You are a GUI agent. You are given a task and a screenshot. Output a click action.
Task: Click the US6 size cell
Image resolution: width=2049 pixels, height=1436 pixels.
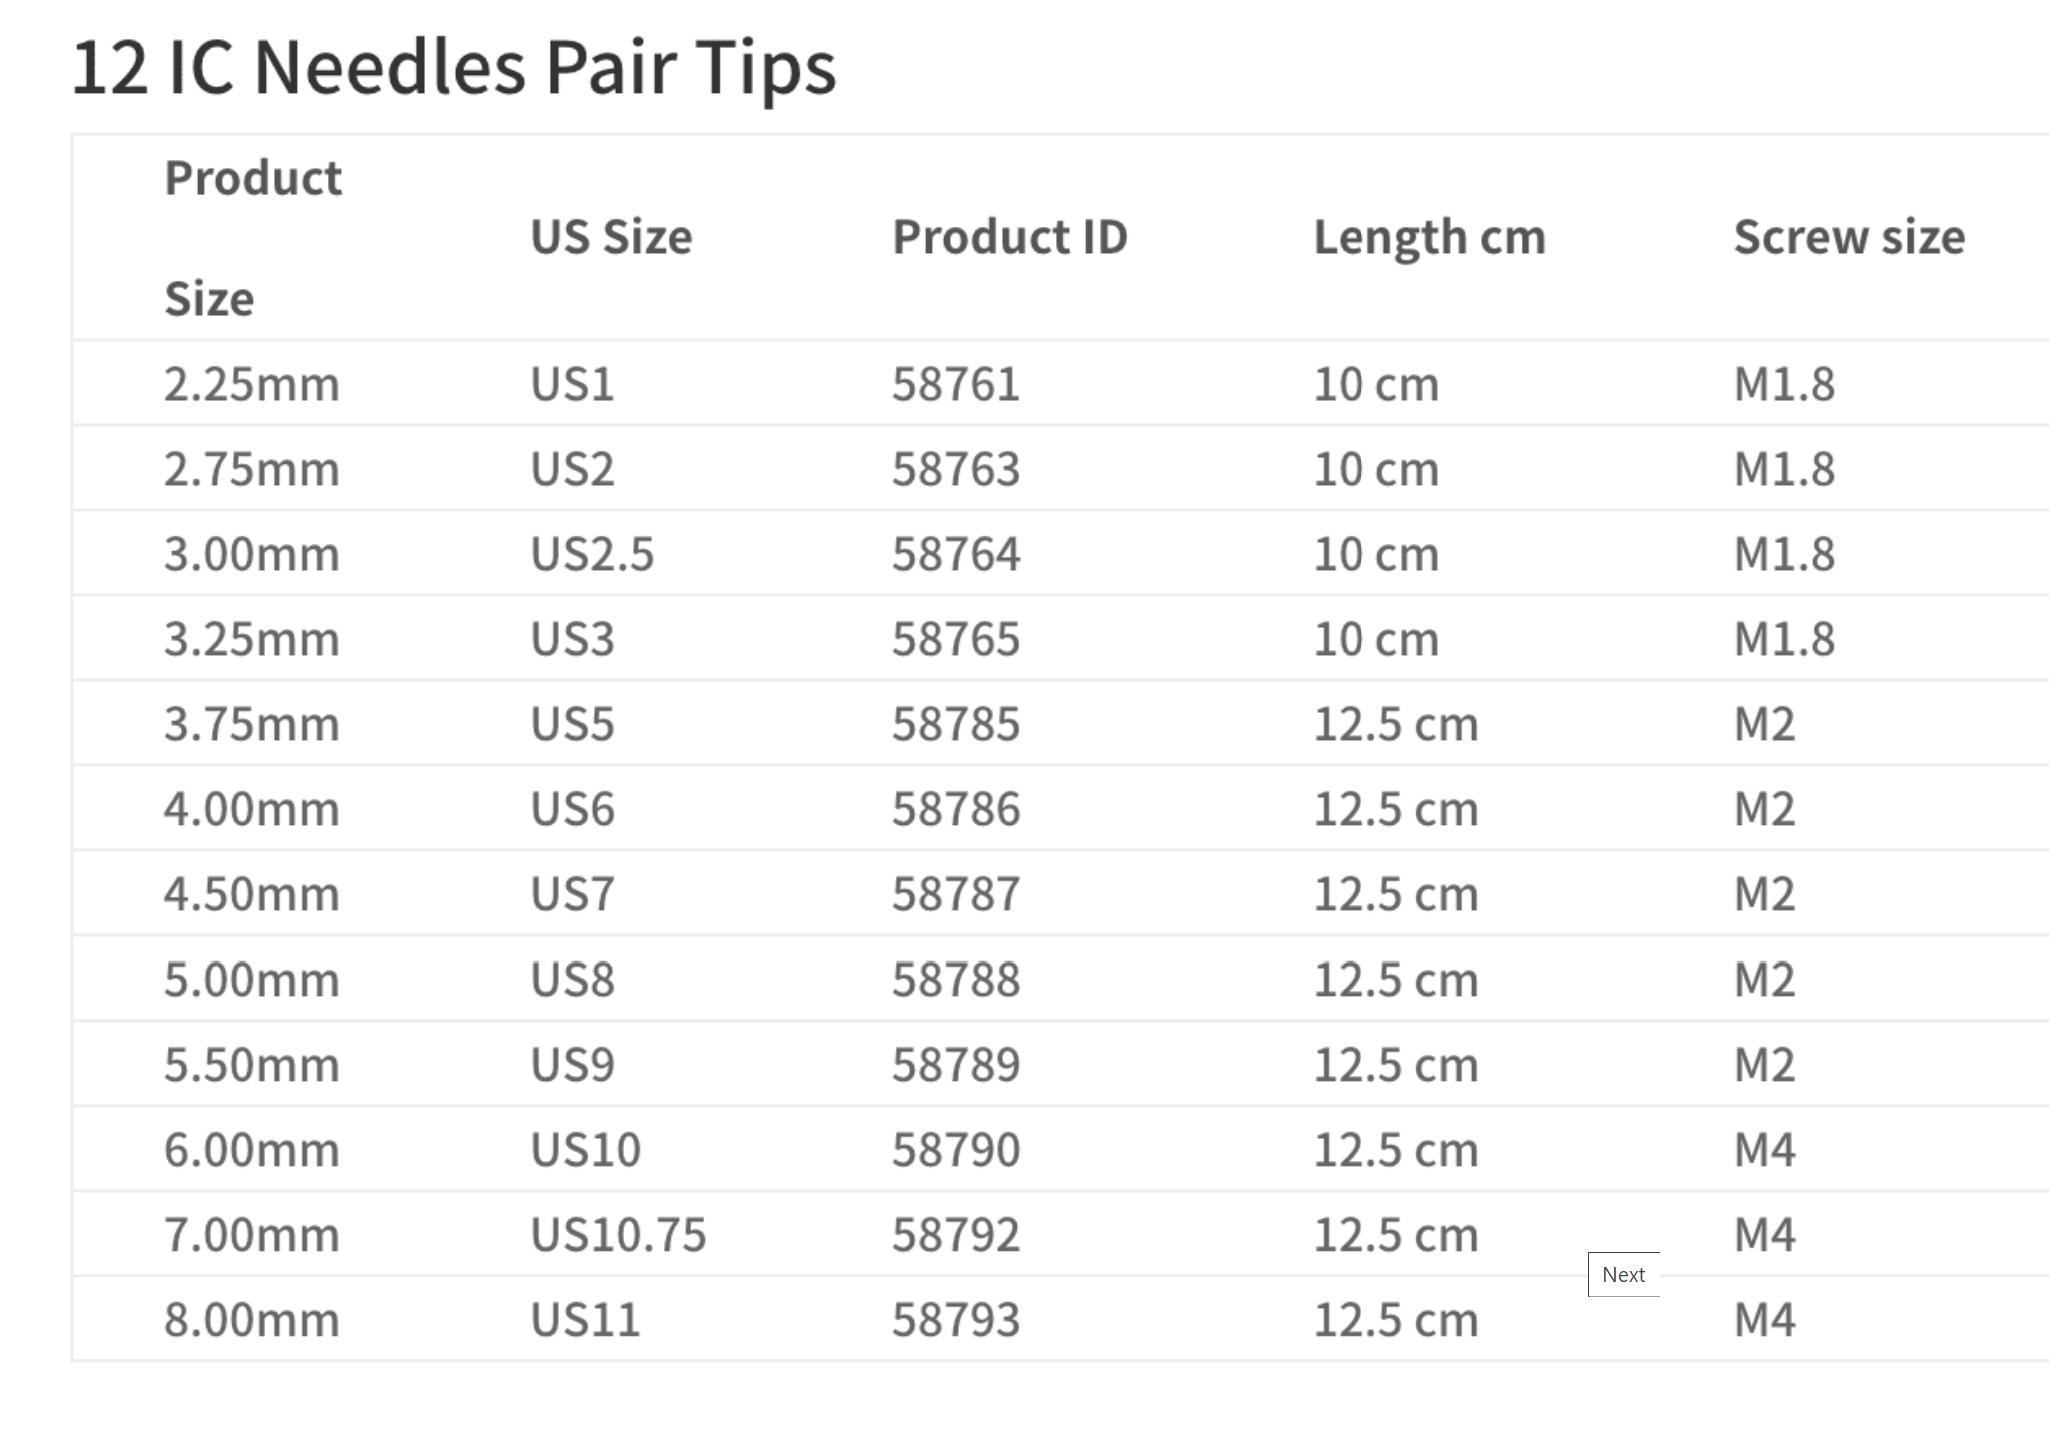pos(572,809)
